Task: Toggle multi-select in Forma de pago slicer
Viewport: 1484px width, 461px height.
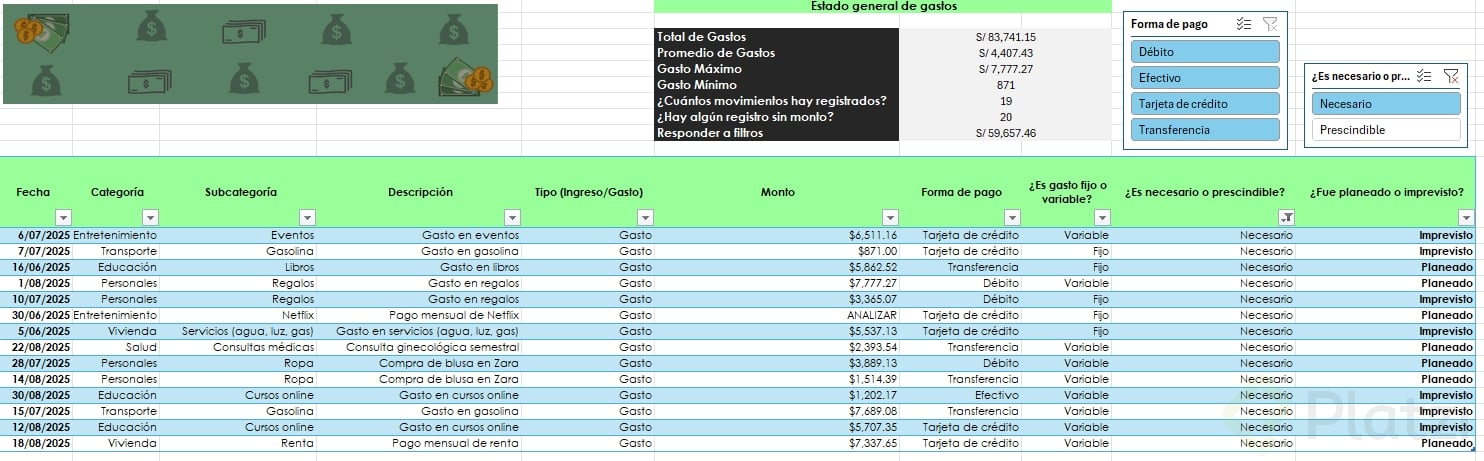Action: coord(1244,24)
